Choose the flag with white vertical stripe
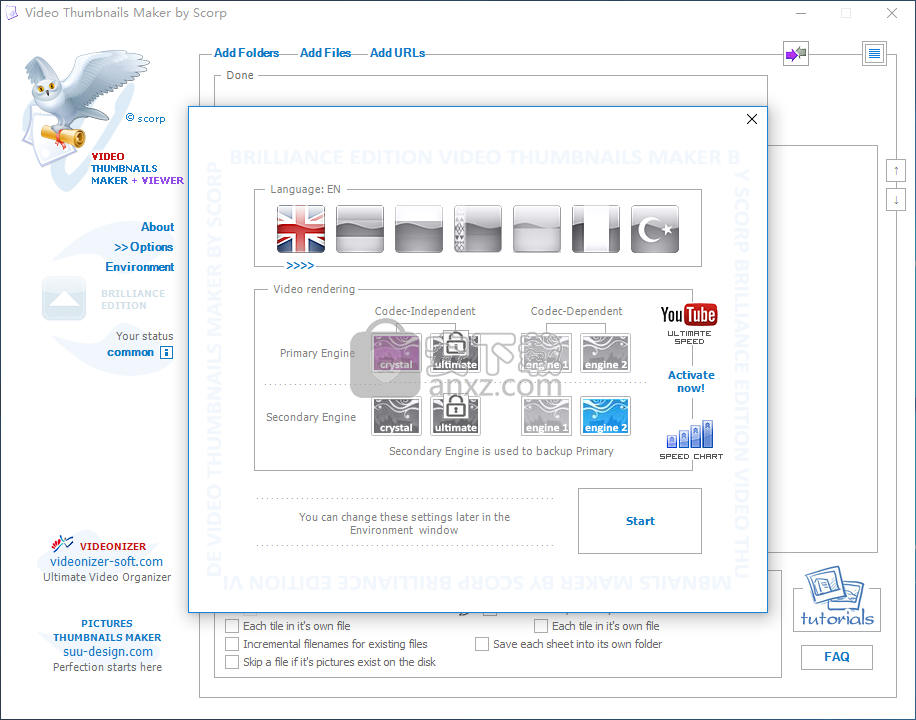Screen dimensions: 916x720 point(596,229)
